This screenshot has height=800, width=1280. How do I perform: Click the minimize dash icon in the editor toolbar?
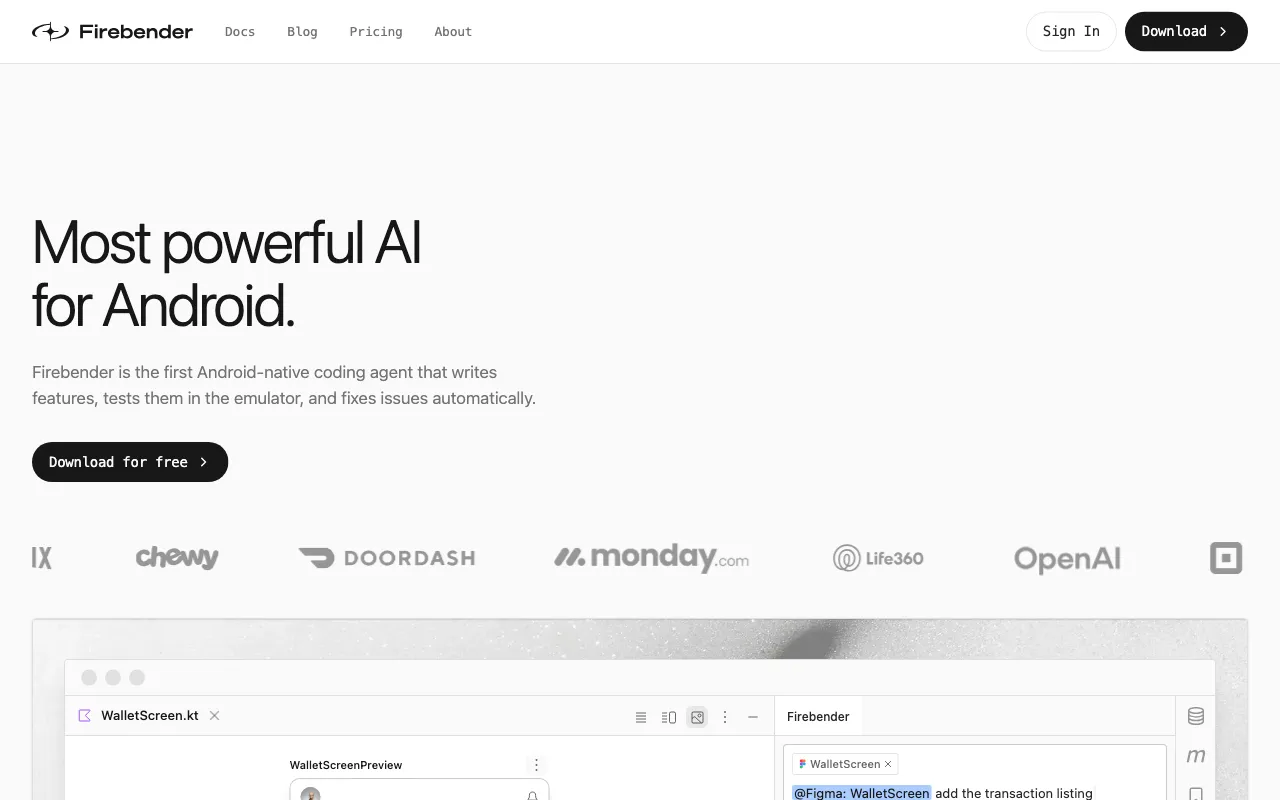tap(753, 717)
